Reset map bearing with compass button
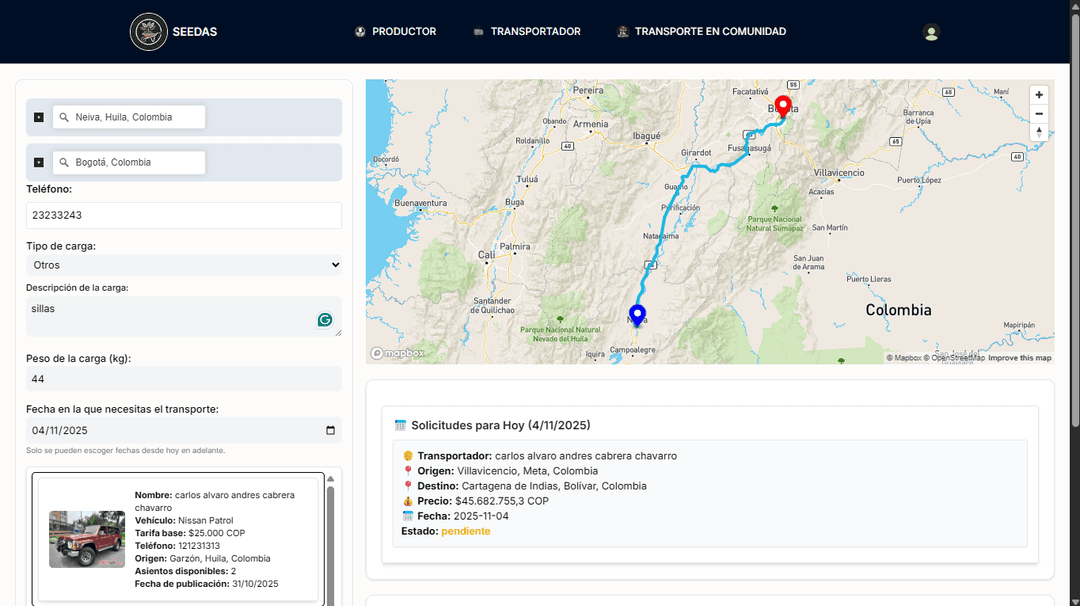Image resolution: width=1080 pixels, height=606 pixels. coord(1039,133)
